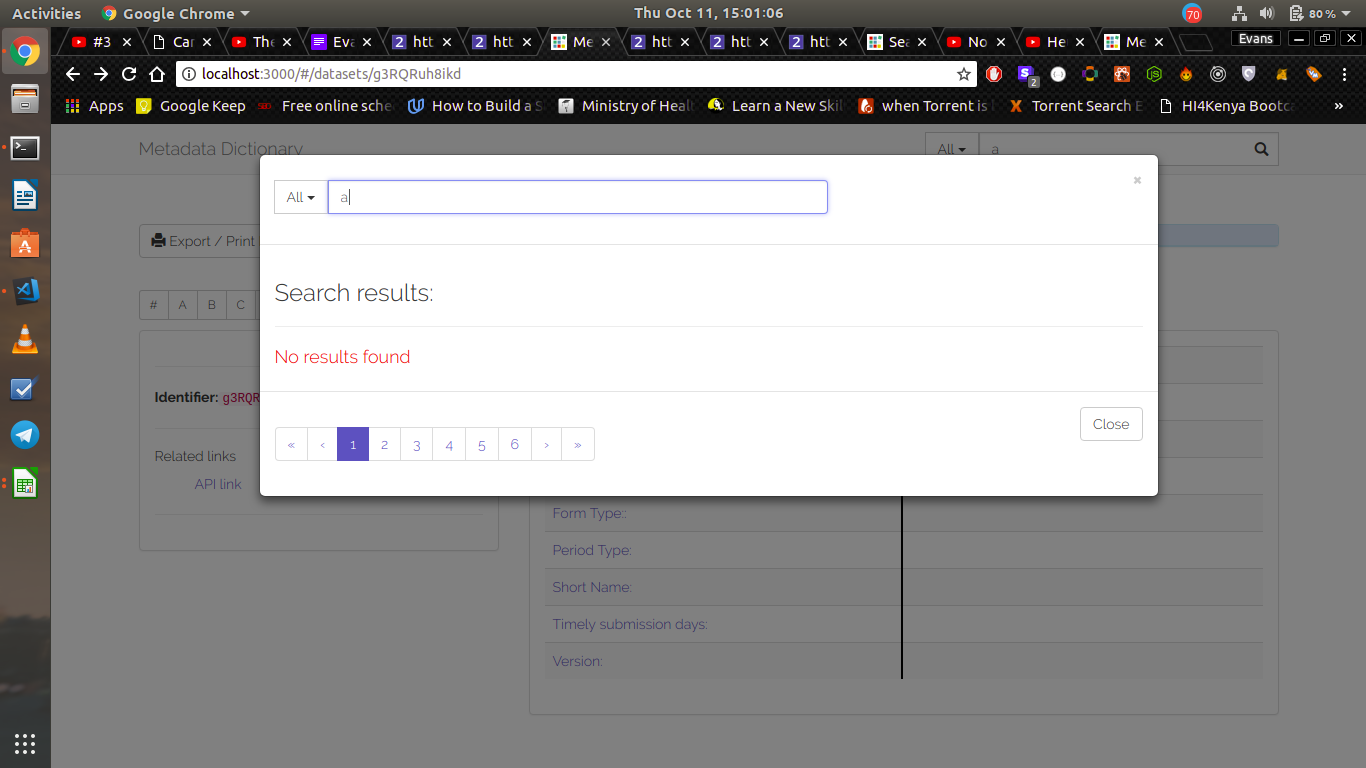Image resolution: width=1366 pixels, height=768 pixels.
Task: Click the Close button in search modal
Action: click(1111, 424)
